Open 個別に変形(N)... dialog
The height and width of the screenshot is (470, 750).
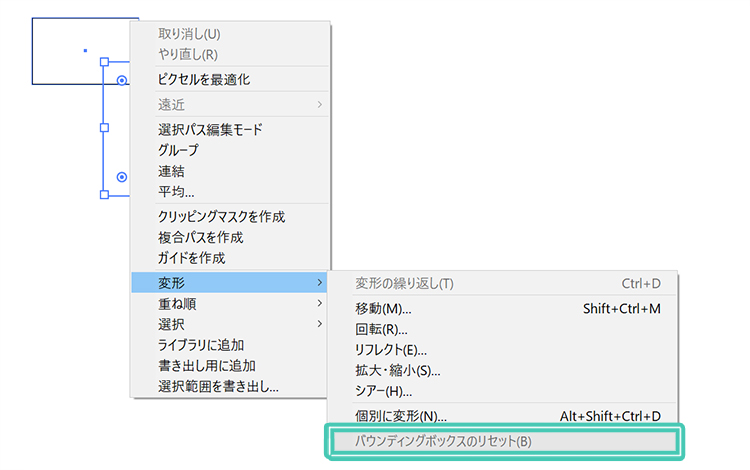click(x=503, y=416)
